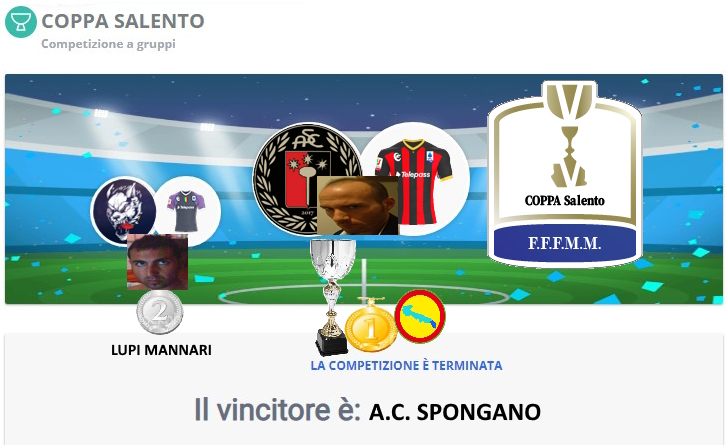Image resolution: width=726 pixels, height=445 pixels.
Task: Open the COPPA Salento shield logo
Action: pyautogui.click(x=565, y=174)
